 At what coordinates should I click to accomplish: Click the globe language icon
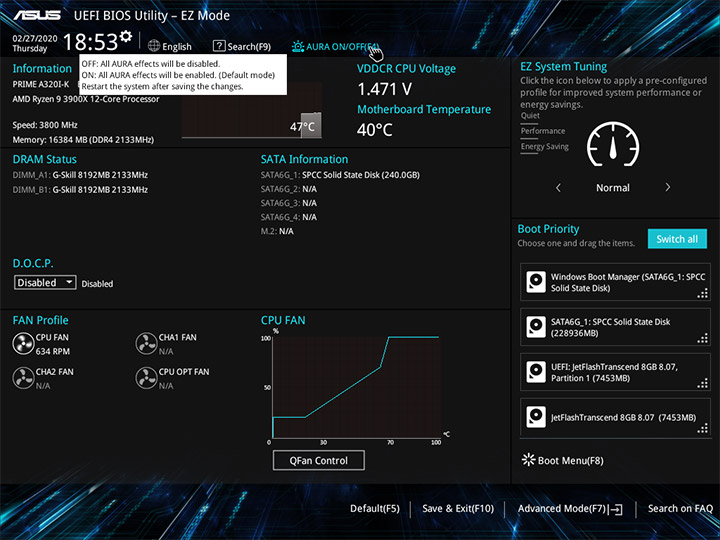pos(154,46)
